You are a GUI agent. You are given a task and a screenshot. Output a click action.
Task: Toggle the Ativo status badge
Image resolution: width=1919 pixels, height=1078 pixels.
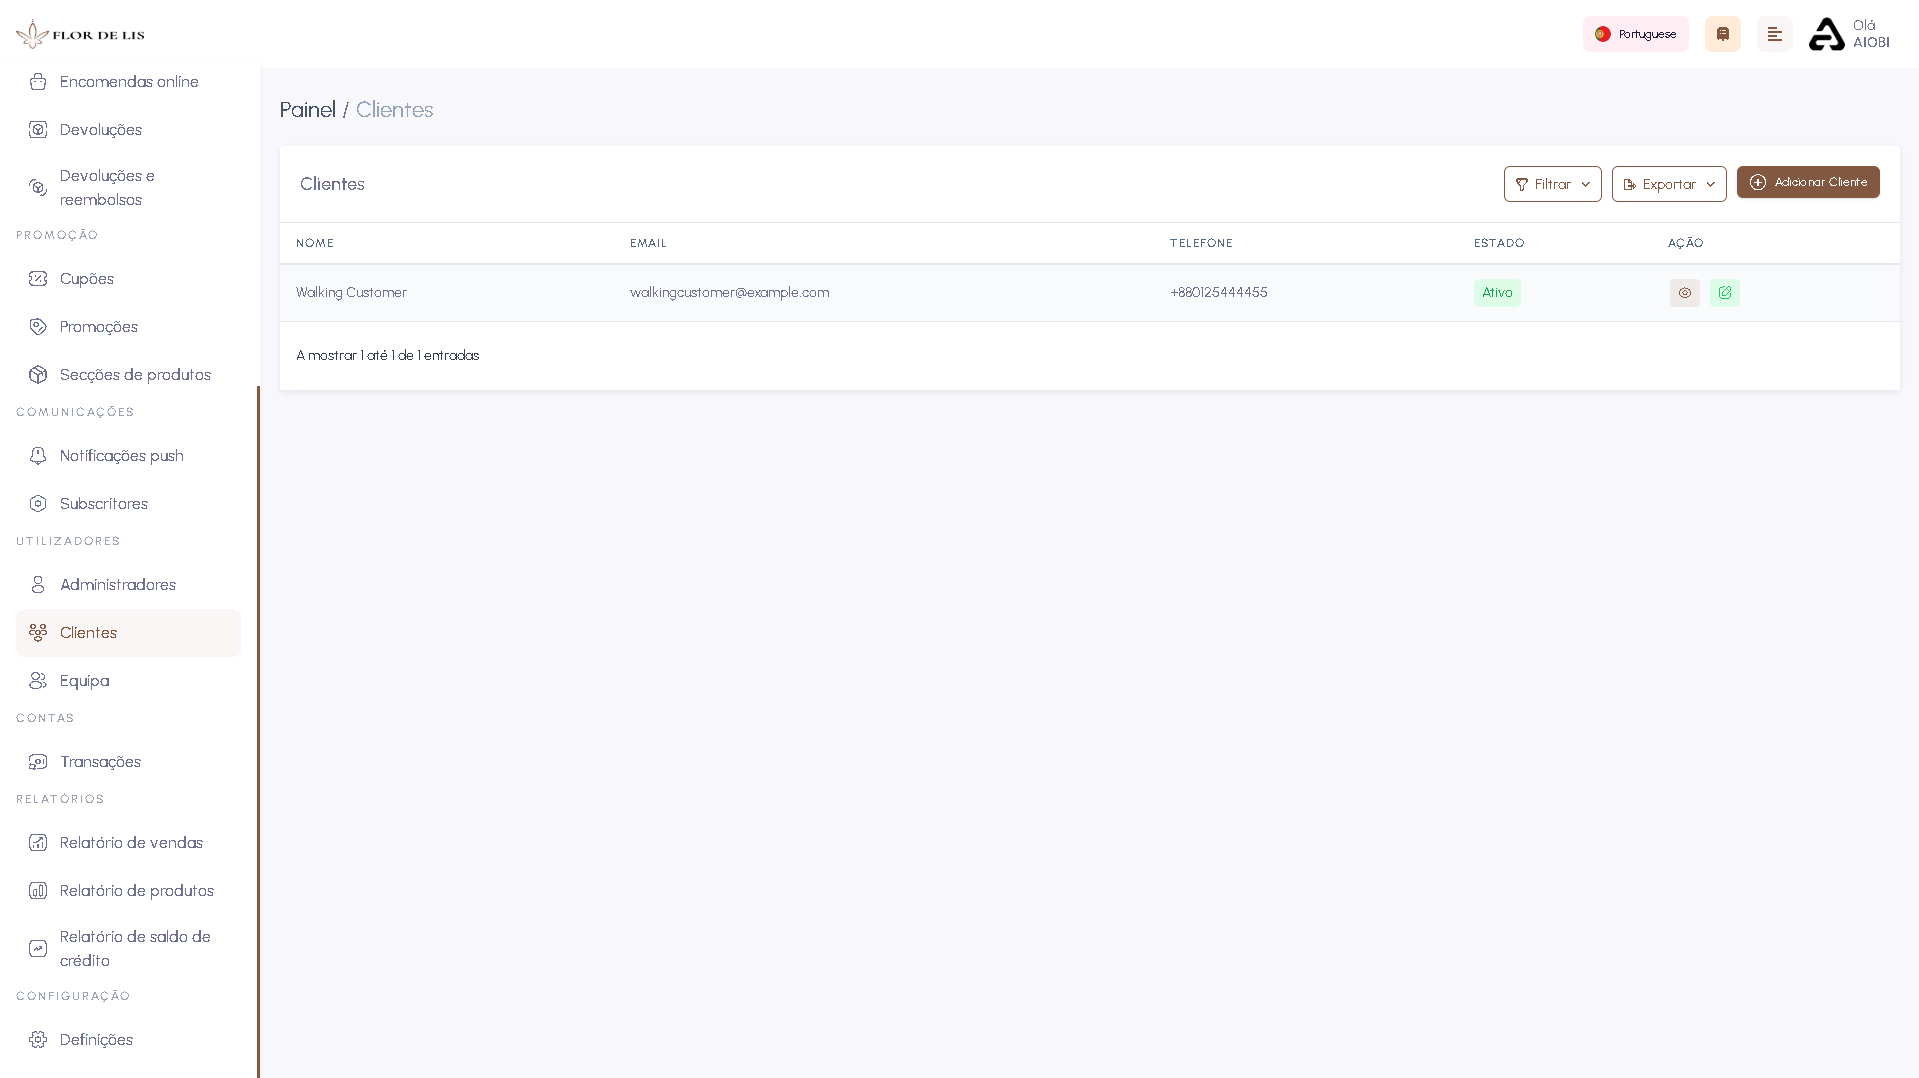pos(1496,292)
